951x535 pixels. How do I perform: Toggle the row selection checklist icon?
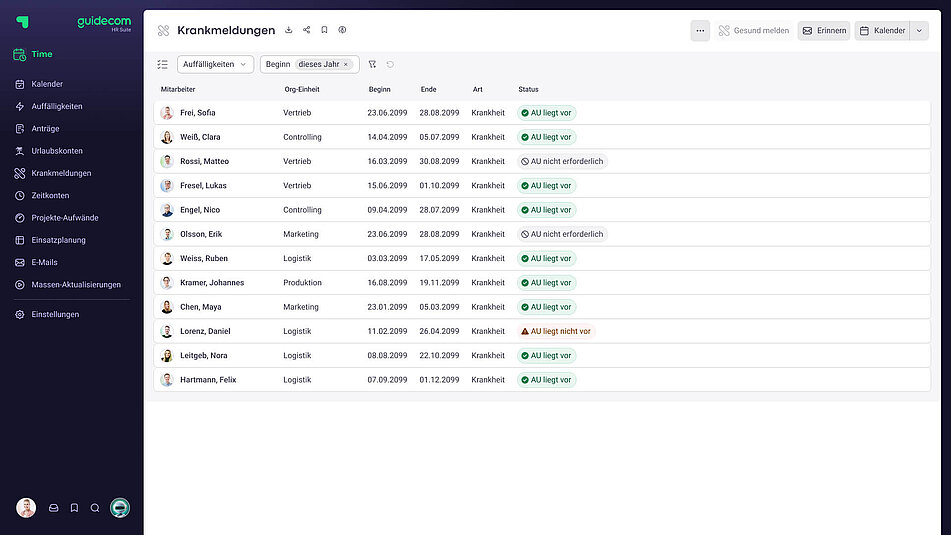click(163, 64)
